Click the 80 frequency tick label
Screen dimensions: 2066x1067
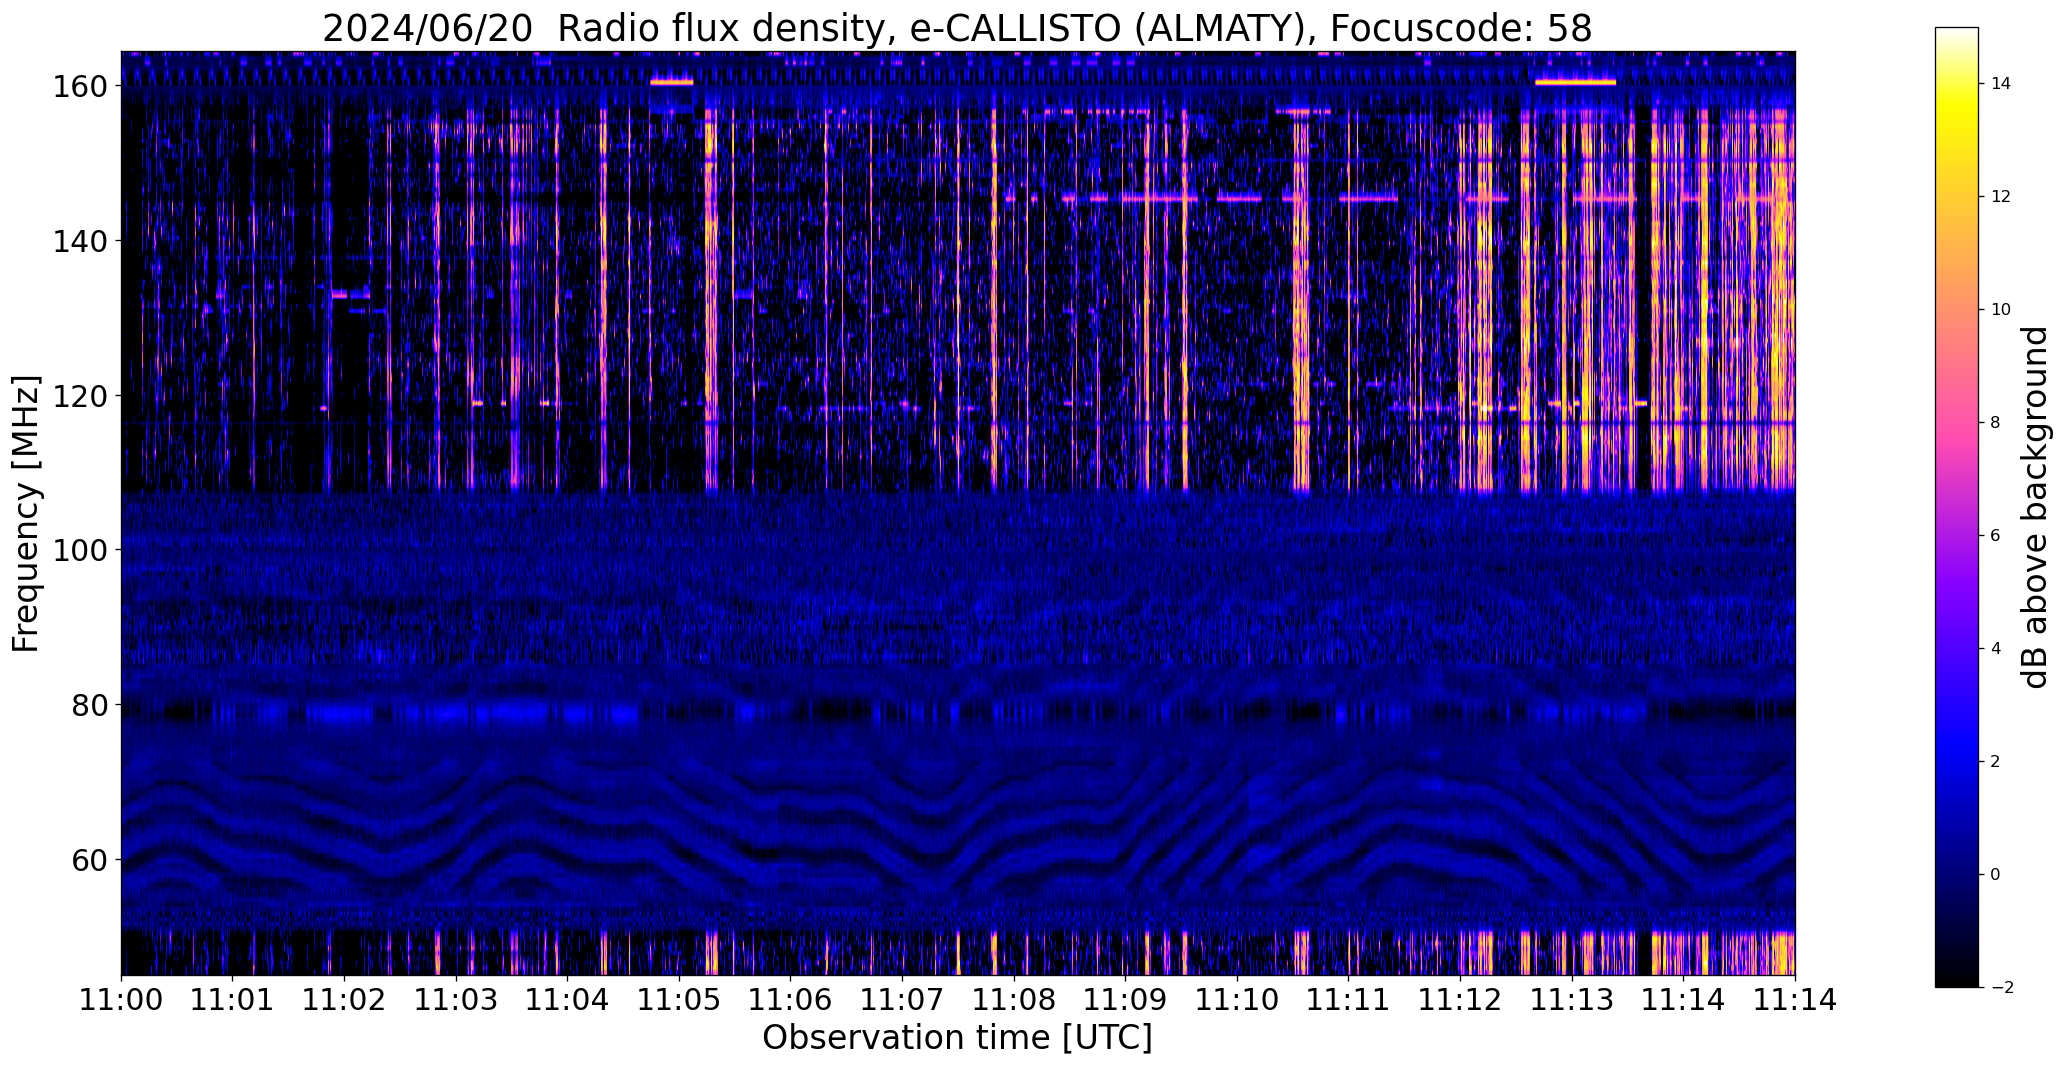coord(90,705)
